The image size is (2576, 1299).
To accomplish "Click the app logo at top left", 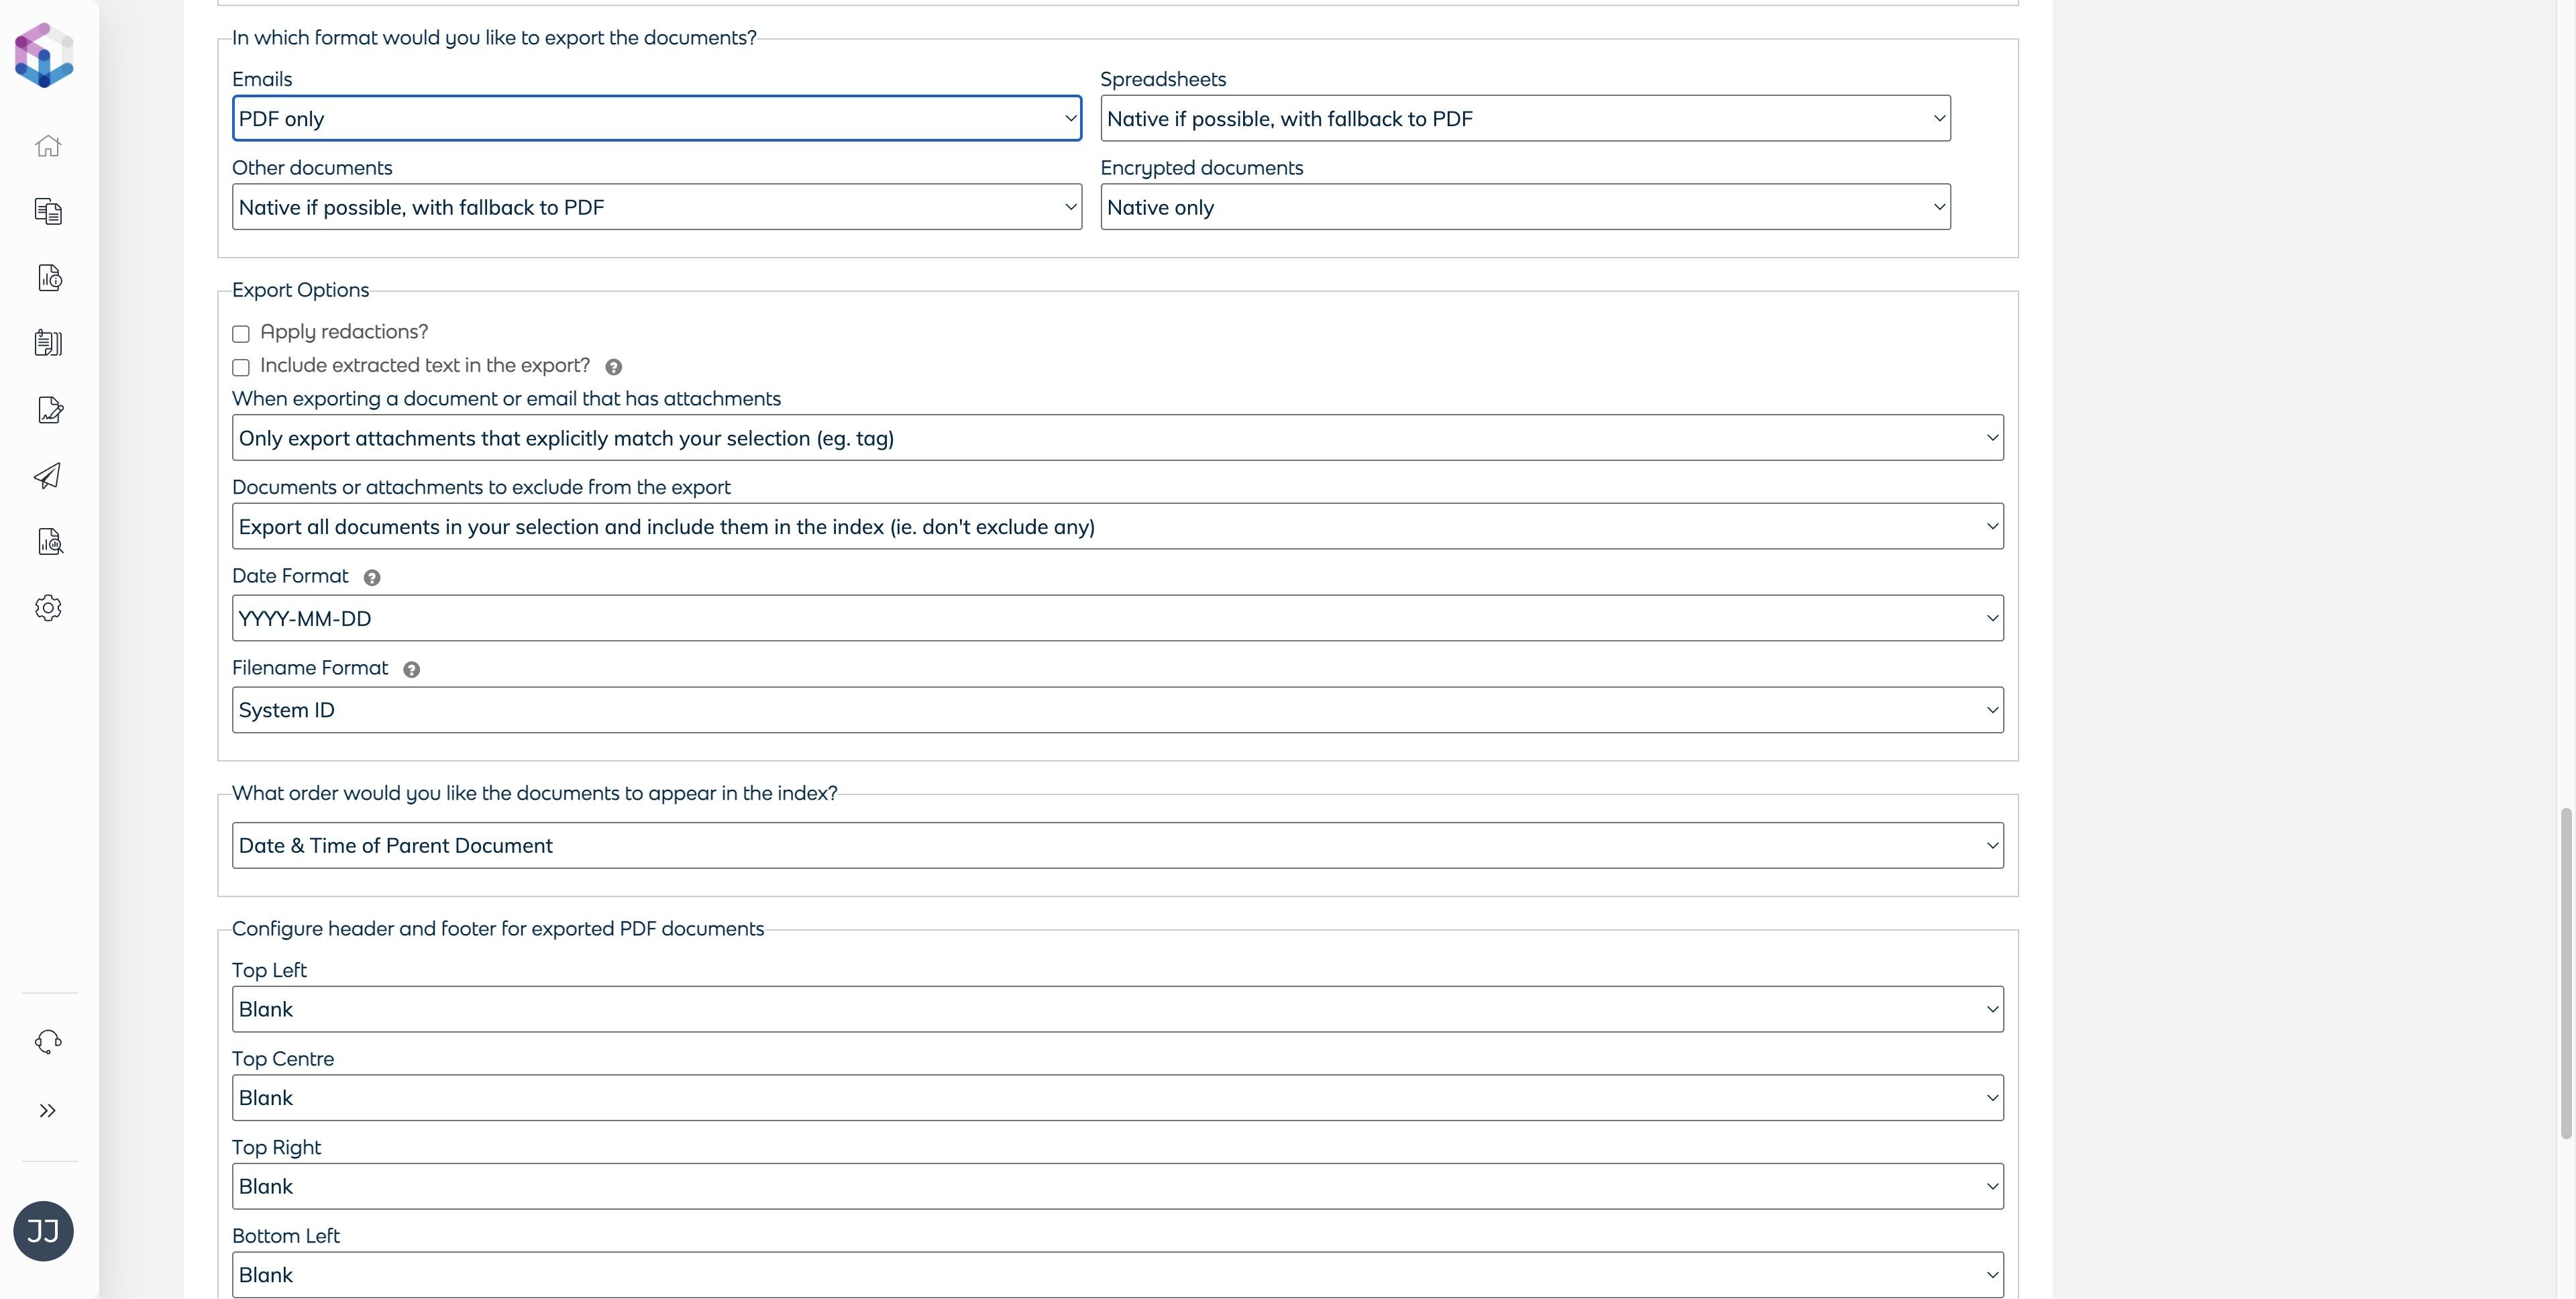I will click(x=44, y=56).
